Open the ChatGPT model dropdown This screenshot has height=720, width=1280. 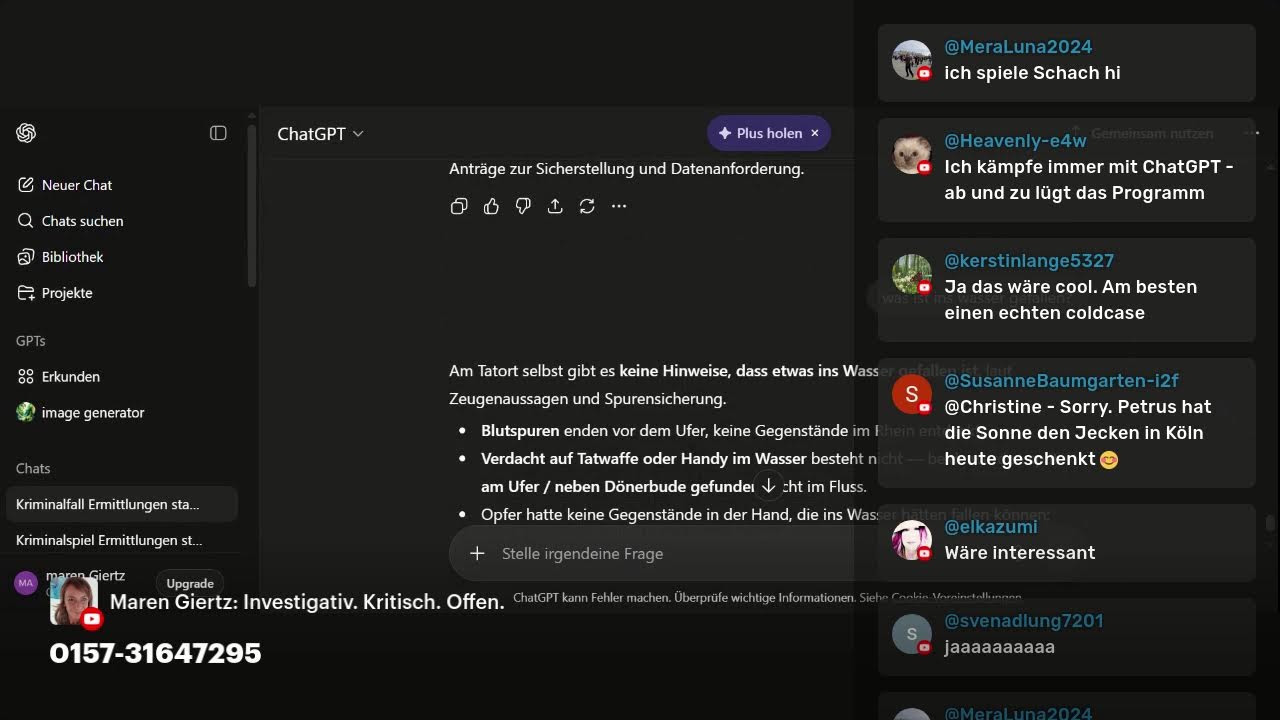tap(321, 134)
